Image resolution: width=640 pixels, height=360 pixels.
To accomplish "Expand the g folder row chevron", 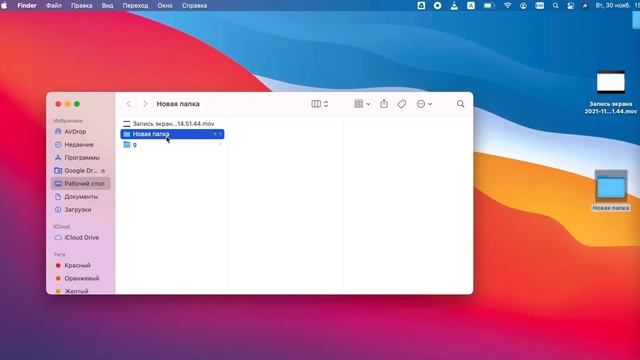I will (220, 144).
